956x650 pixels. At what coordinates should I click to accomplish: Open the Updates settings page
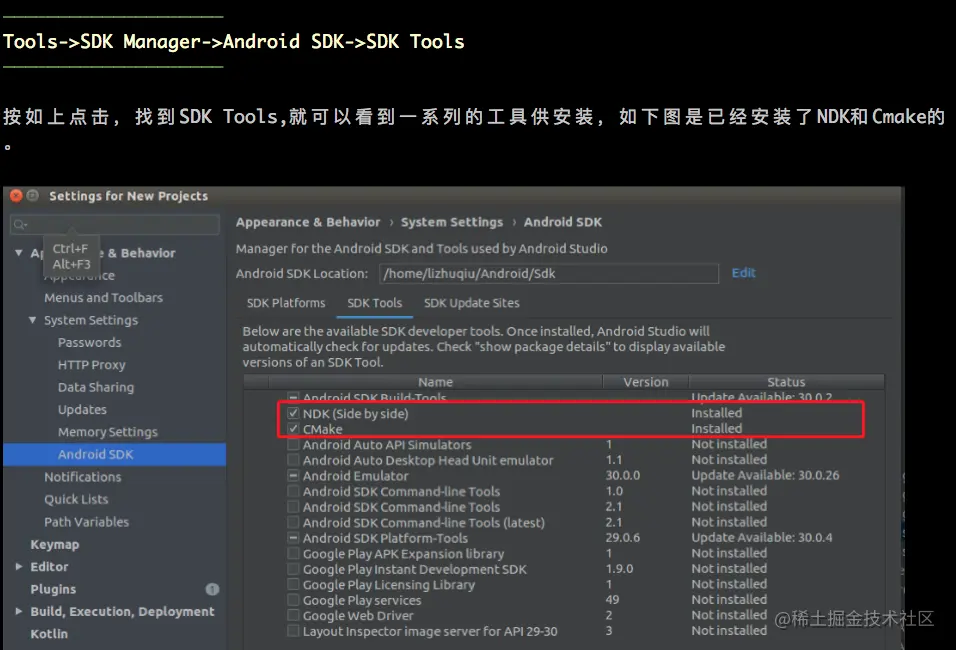pyautogui.click(x=82, y=410)
